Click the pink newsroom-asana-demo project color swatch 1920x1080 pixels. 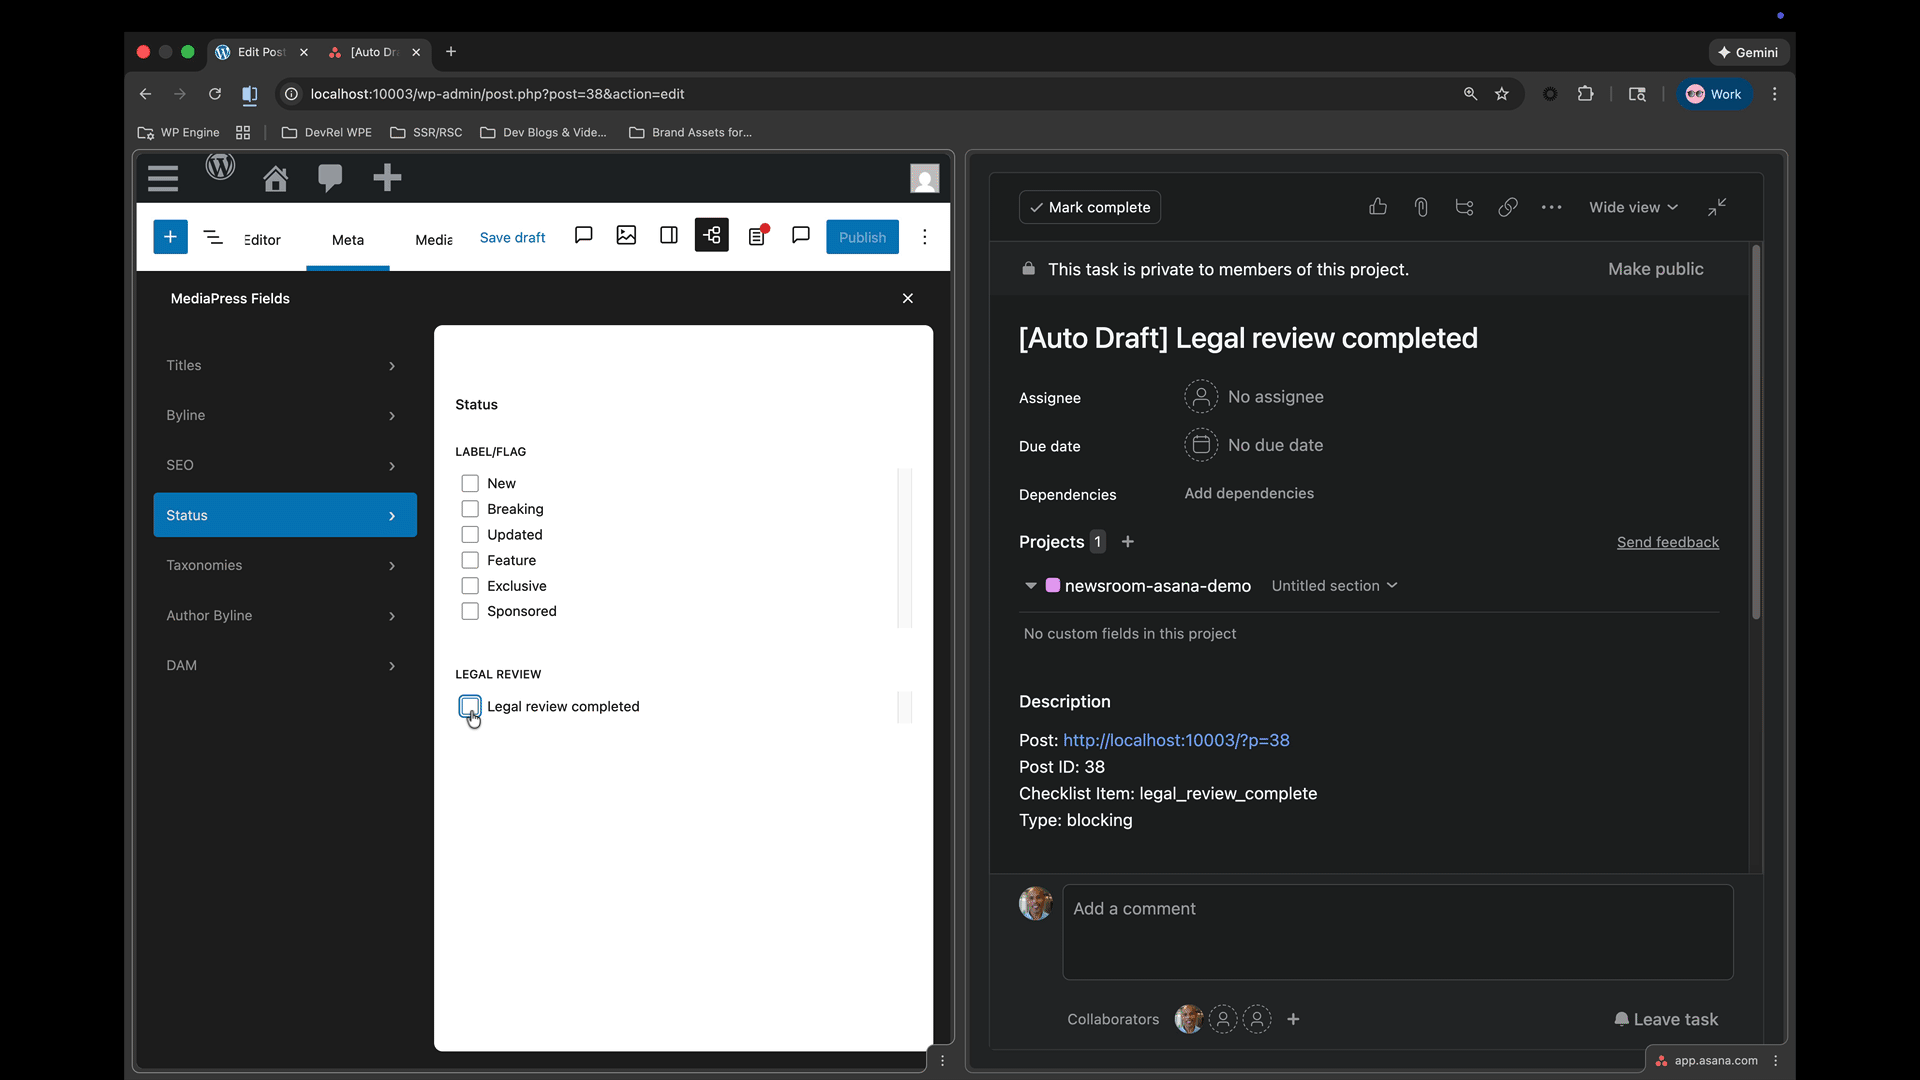point(1052,586)
